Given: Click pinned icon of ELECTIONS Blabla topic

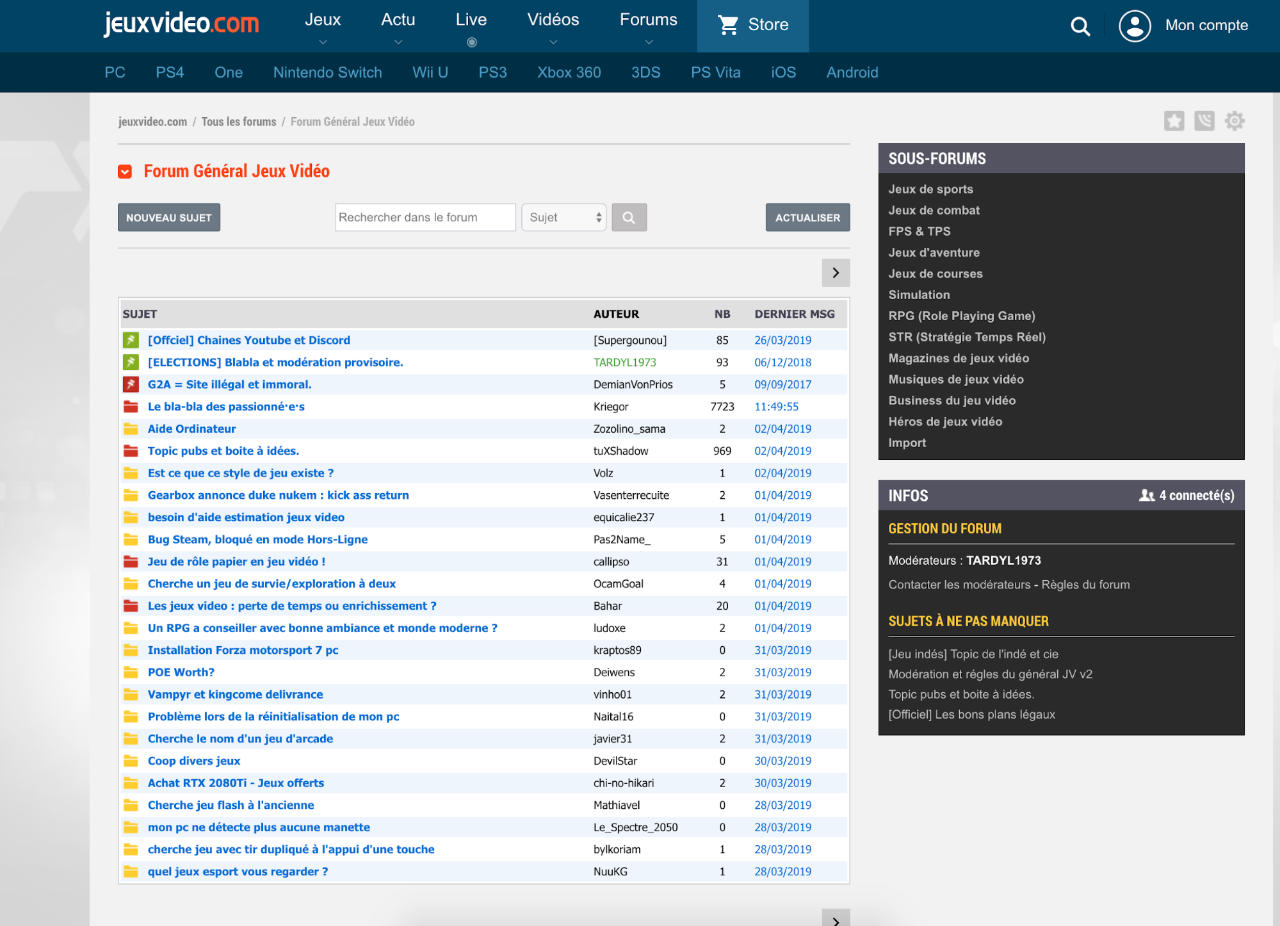Looking at the screenshot, I should [x=130, y=362].
